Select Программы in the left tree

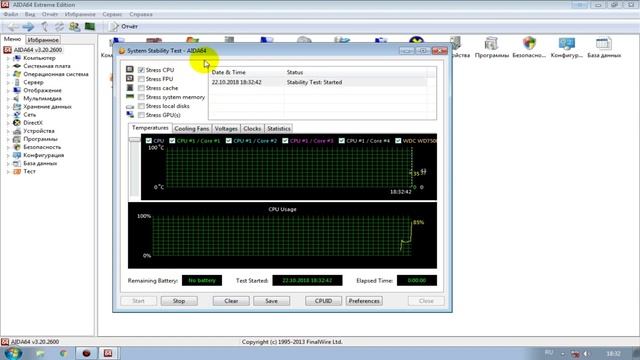click(40, 139)
